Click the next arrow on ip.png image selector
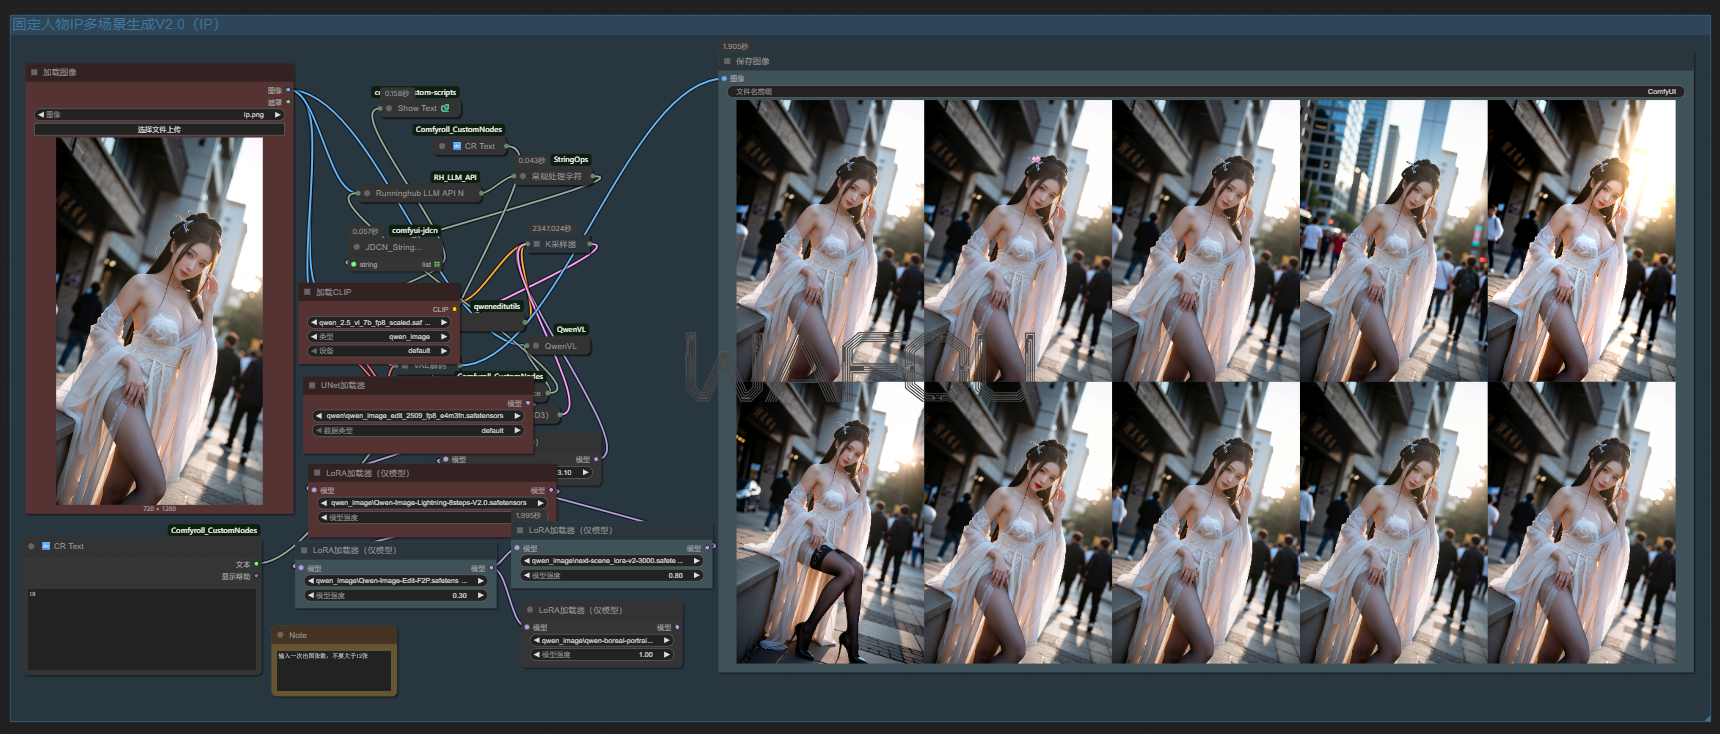The image size is (1720, 734). click(x=278, y=115)
